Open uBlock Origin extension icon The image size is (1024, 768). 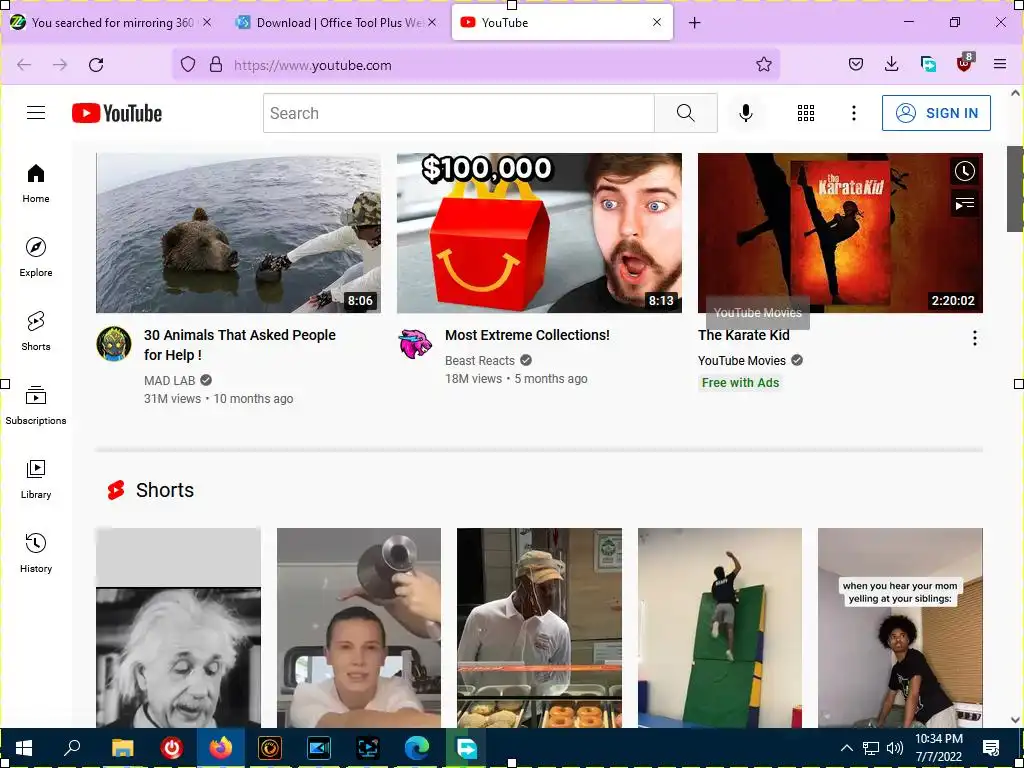click(x=965, y=63)
